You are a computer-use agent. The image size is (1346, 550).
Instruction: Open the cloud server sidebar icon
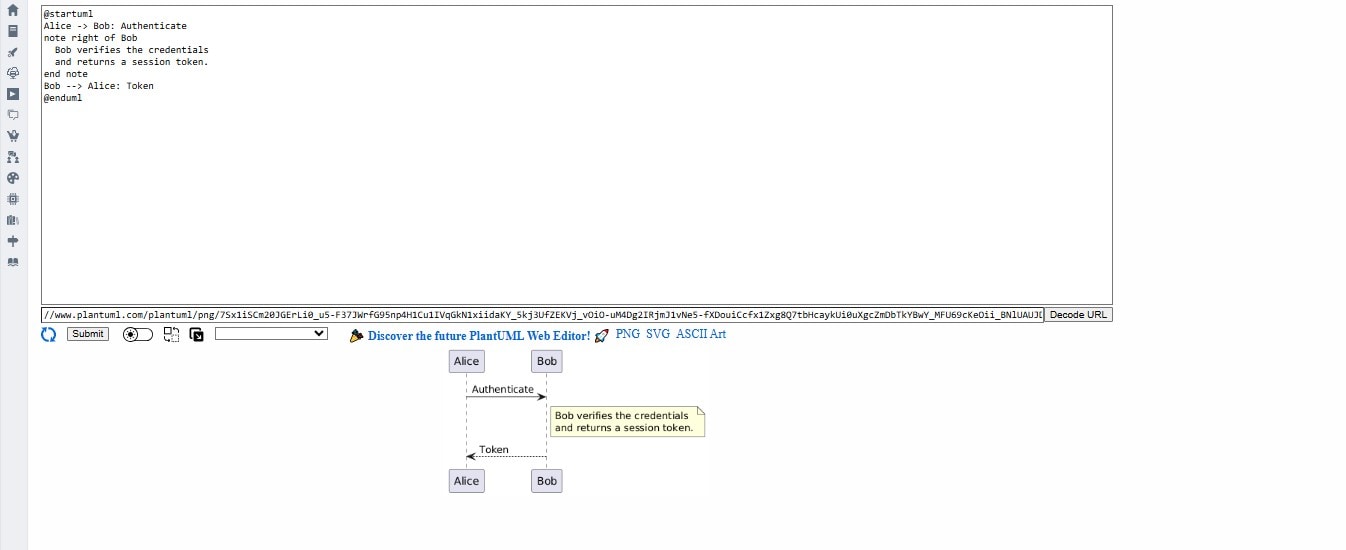click(13, 73)
